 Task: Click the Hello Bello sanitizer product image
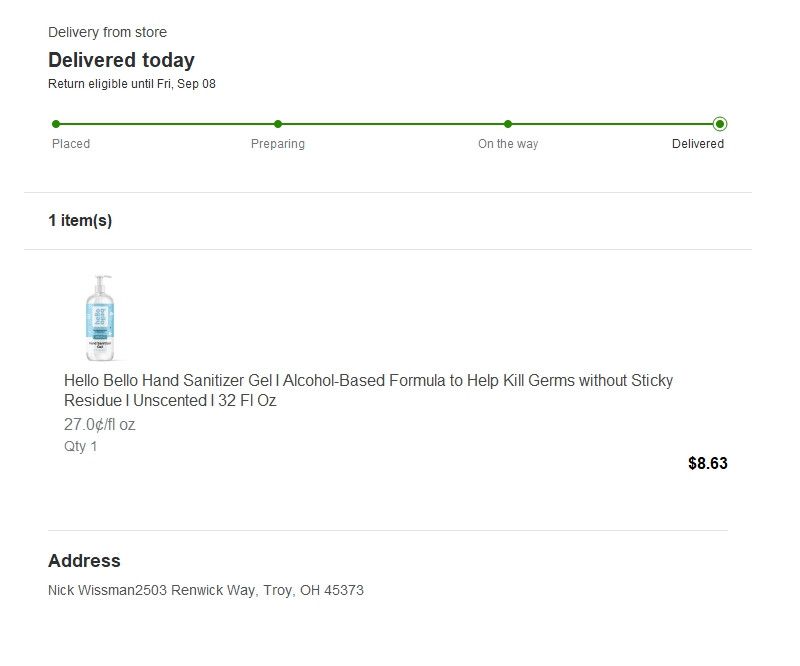[x=100, y=317]
